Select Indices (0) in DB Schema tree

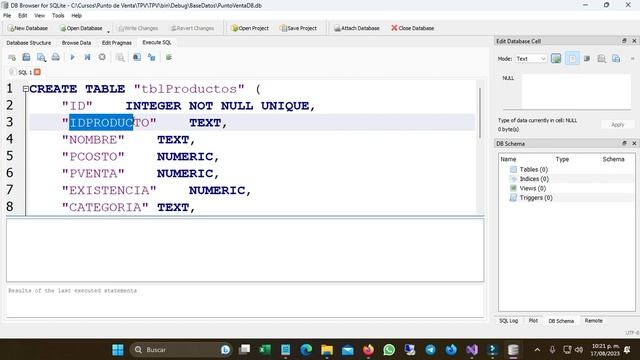[x=534, y=179]
